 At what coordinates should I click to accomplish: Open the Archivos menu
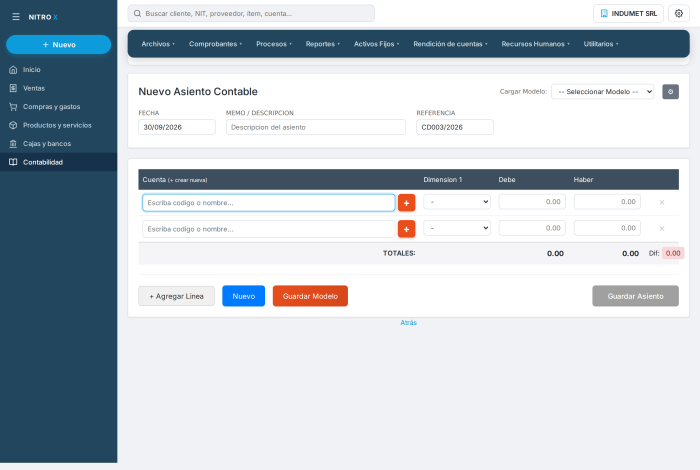click(x=158, y=44)
